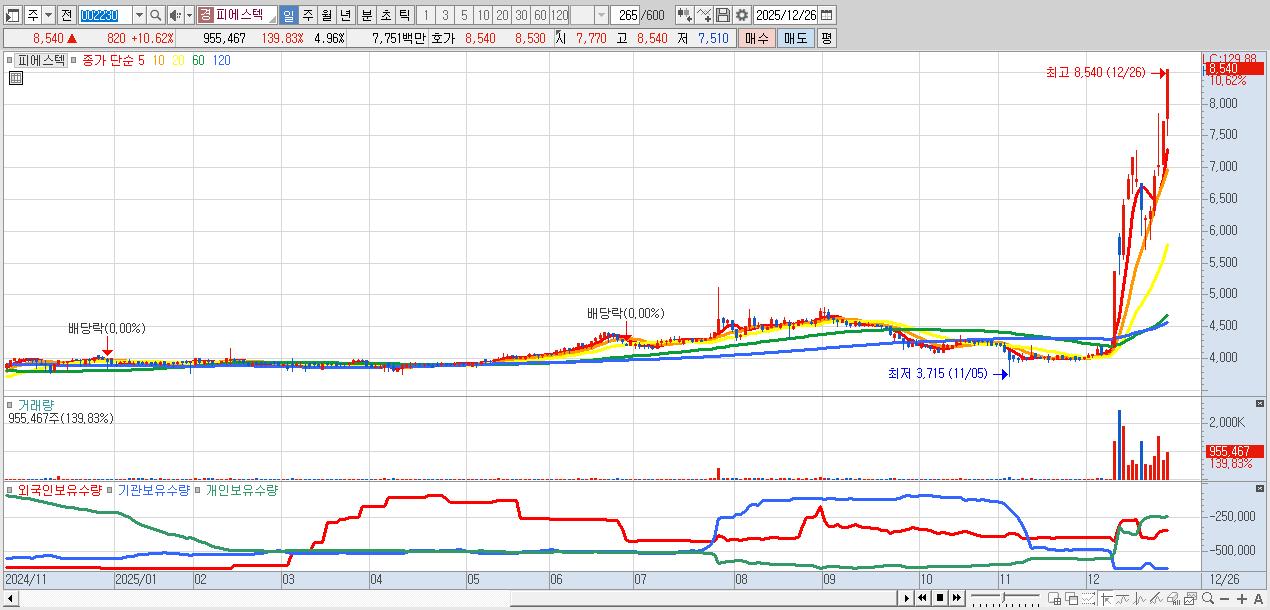Switch to the 주 weekly chart period
This screenshot has height=610, width=1270.
pyautogui.click(x=307, y=15)
